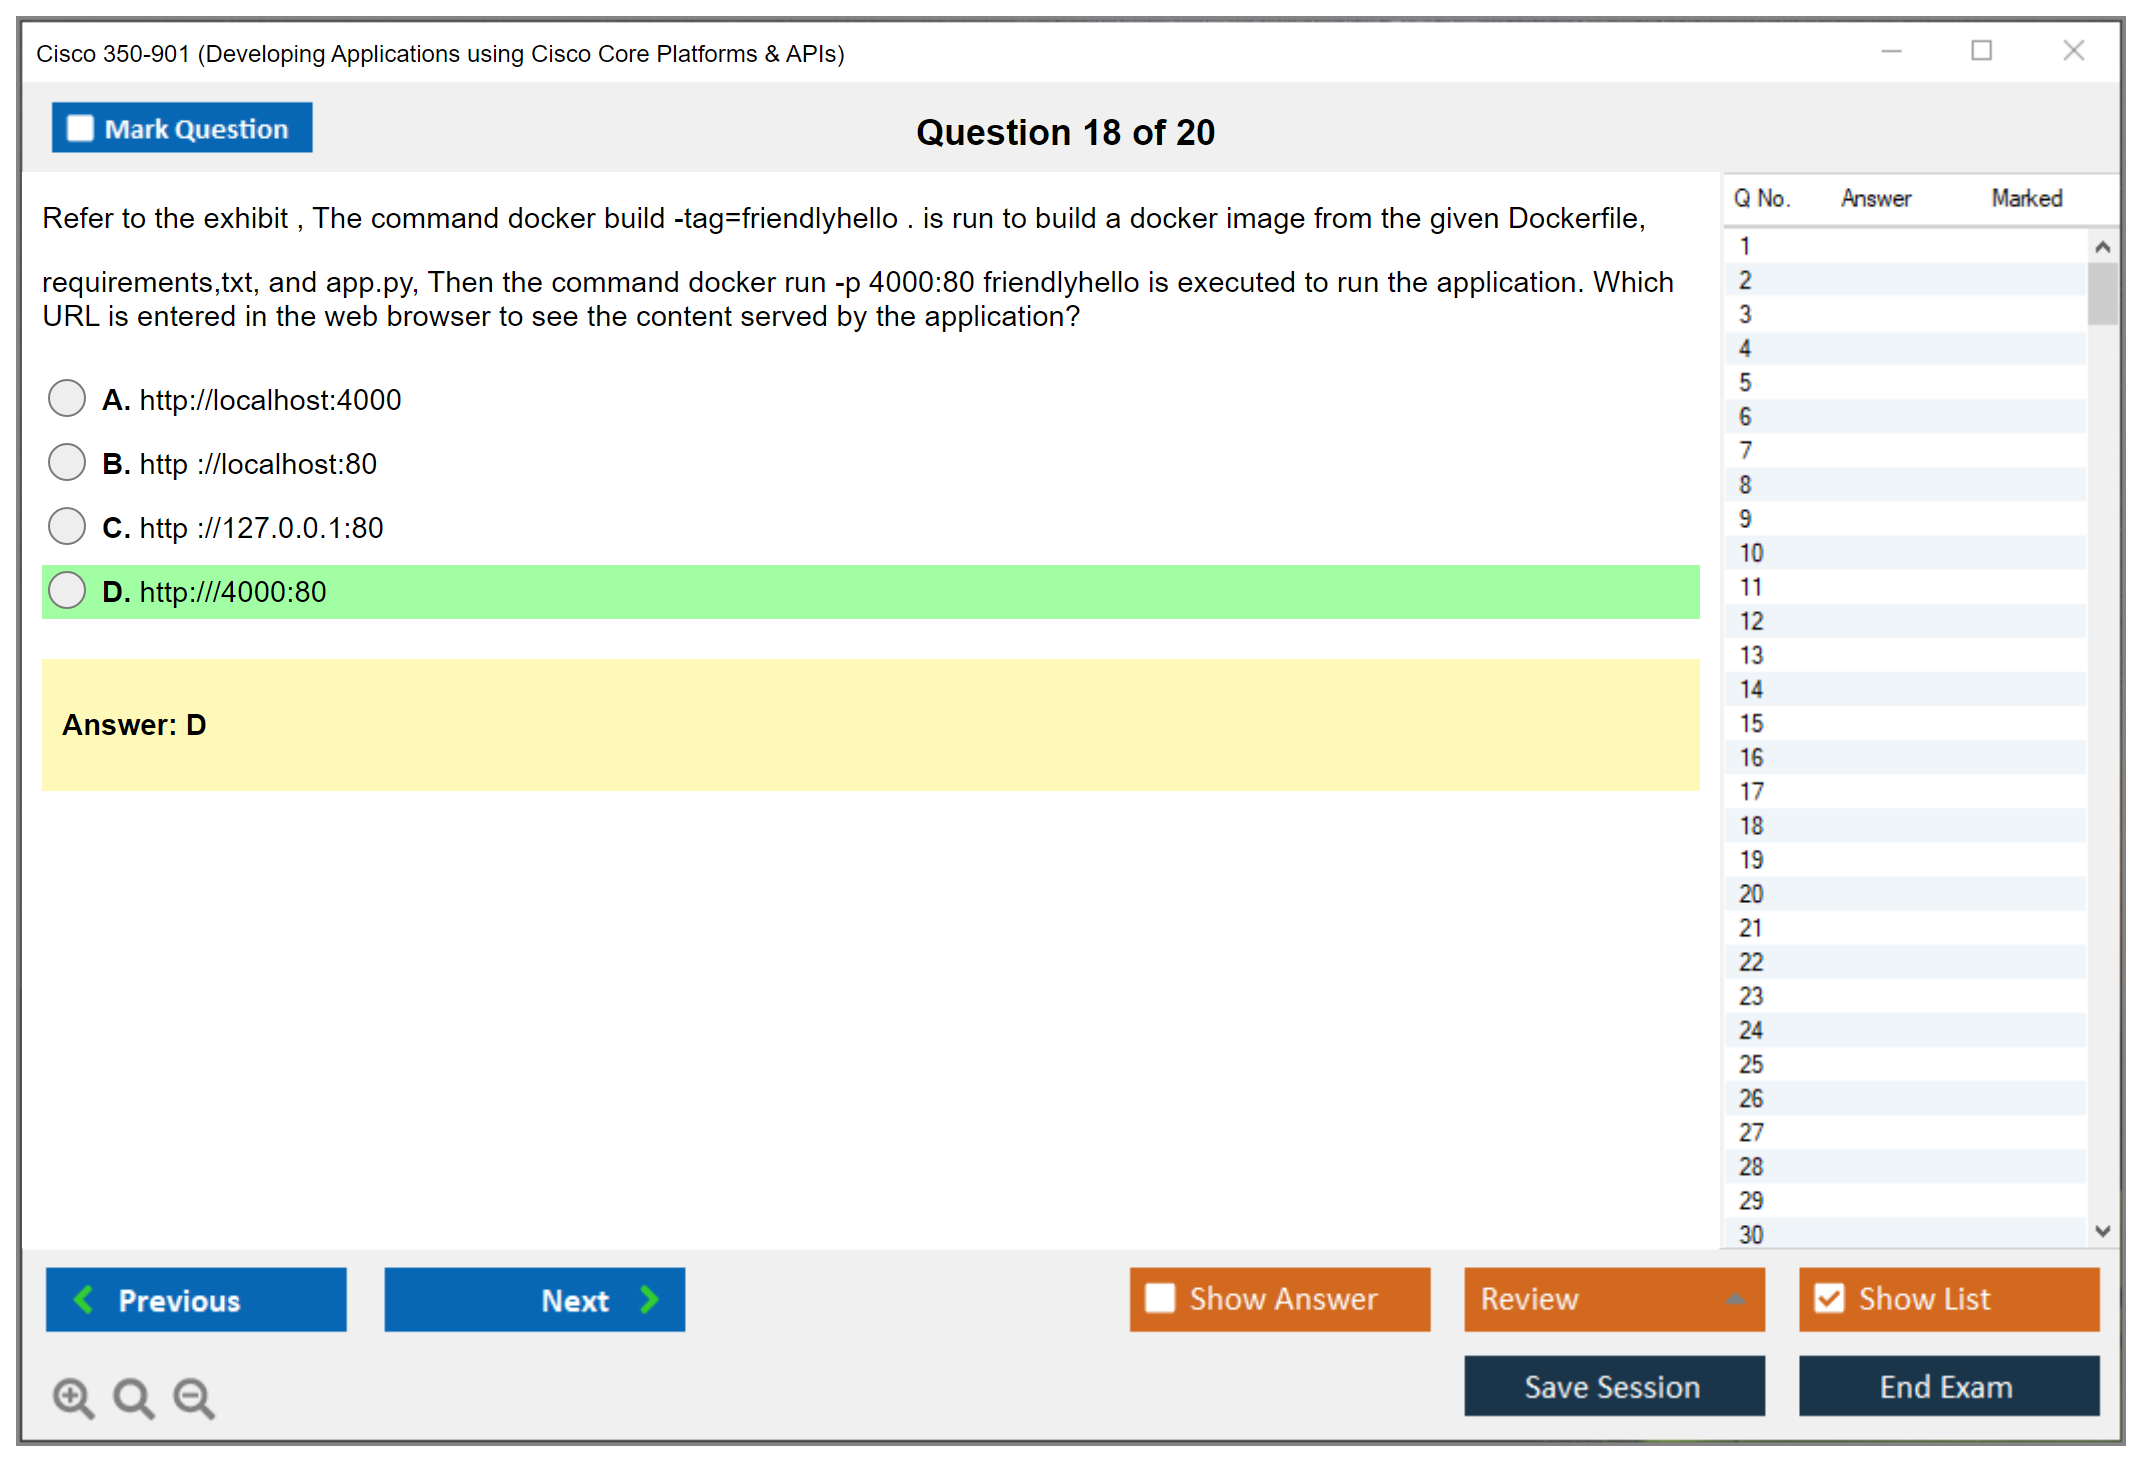
Task: Select option A http://localhost:4000
Action: pyautogui.click(x=67, y=399)
